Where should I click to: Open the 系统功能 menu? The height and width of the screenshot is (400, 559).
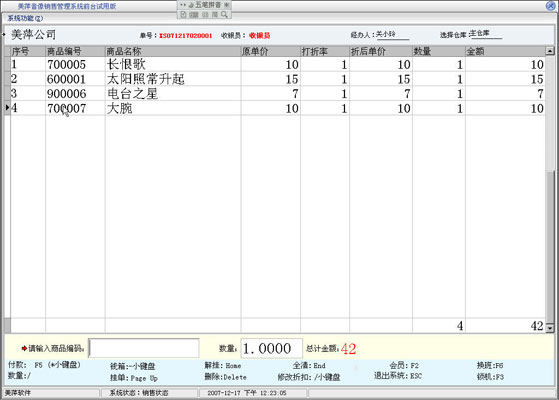click(x=25, y=18)
